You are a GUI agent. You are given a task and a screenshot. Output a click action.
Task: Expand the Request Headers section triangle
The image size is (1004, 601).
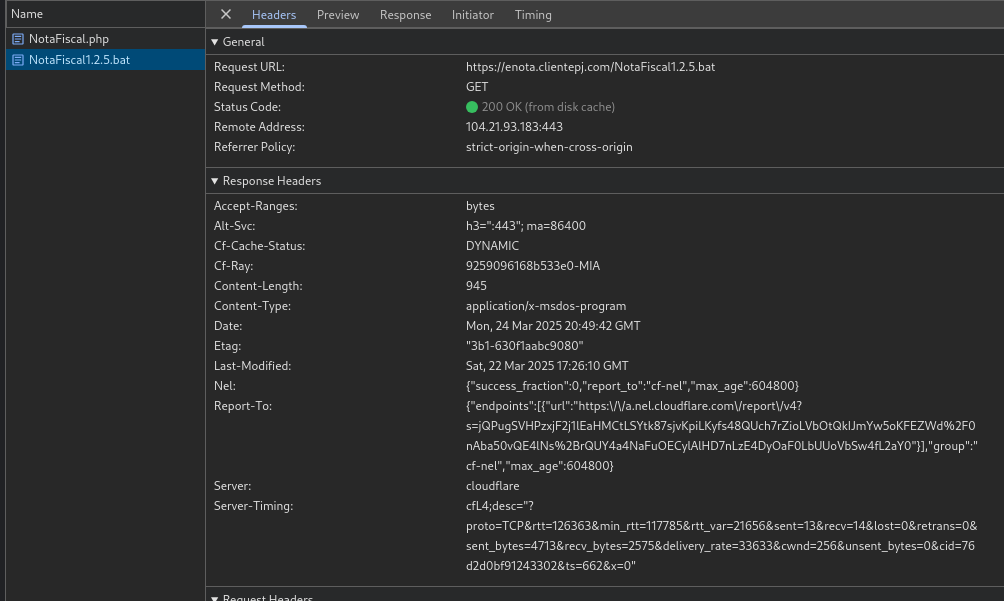coord(215,598)
